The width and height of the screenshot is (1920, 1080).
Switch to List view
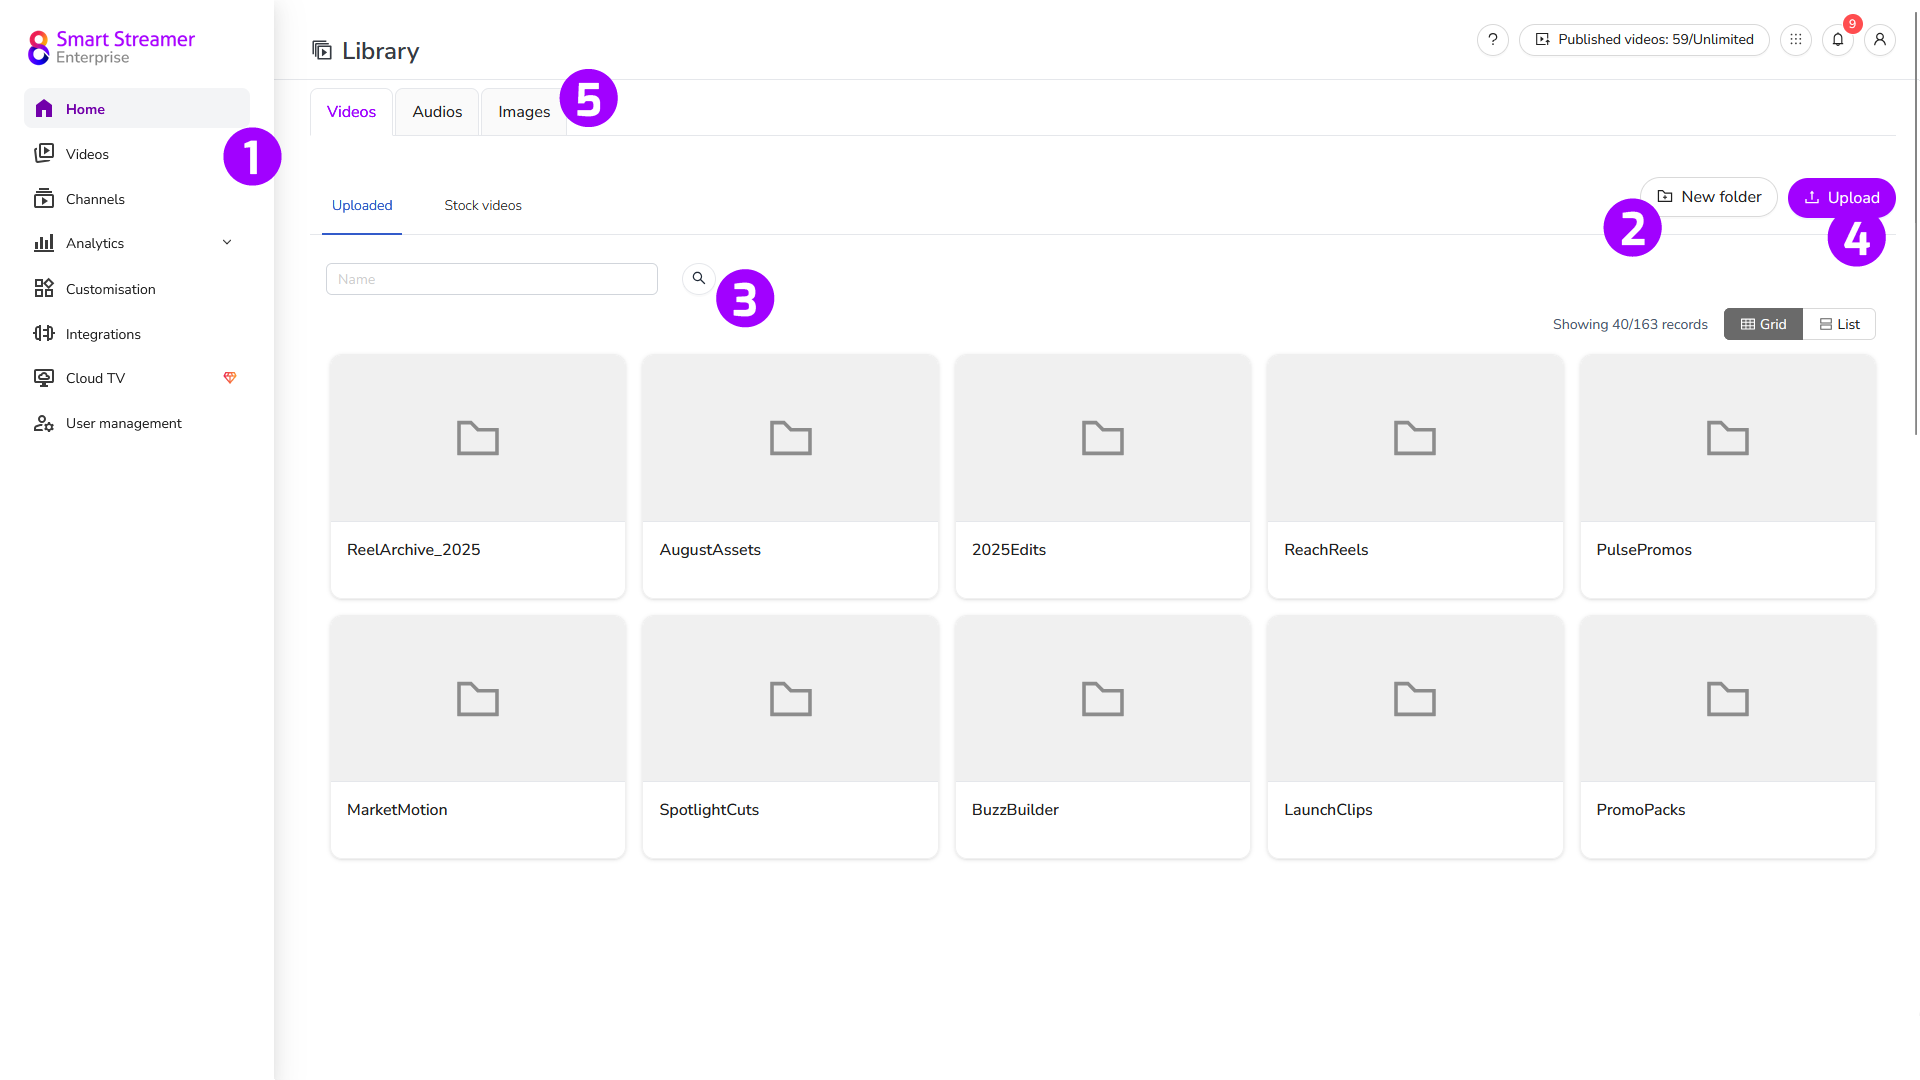(1839, 324)
